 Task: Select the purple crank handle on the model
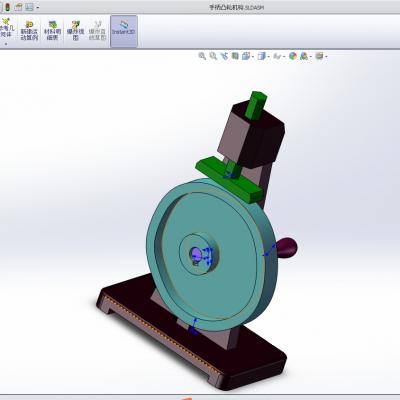(x=287, y=248)
